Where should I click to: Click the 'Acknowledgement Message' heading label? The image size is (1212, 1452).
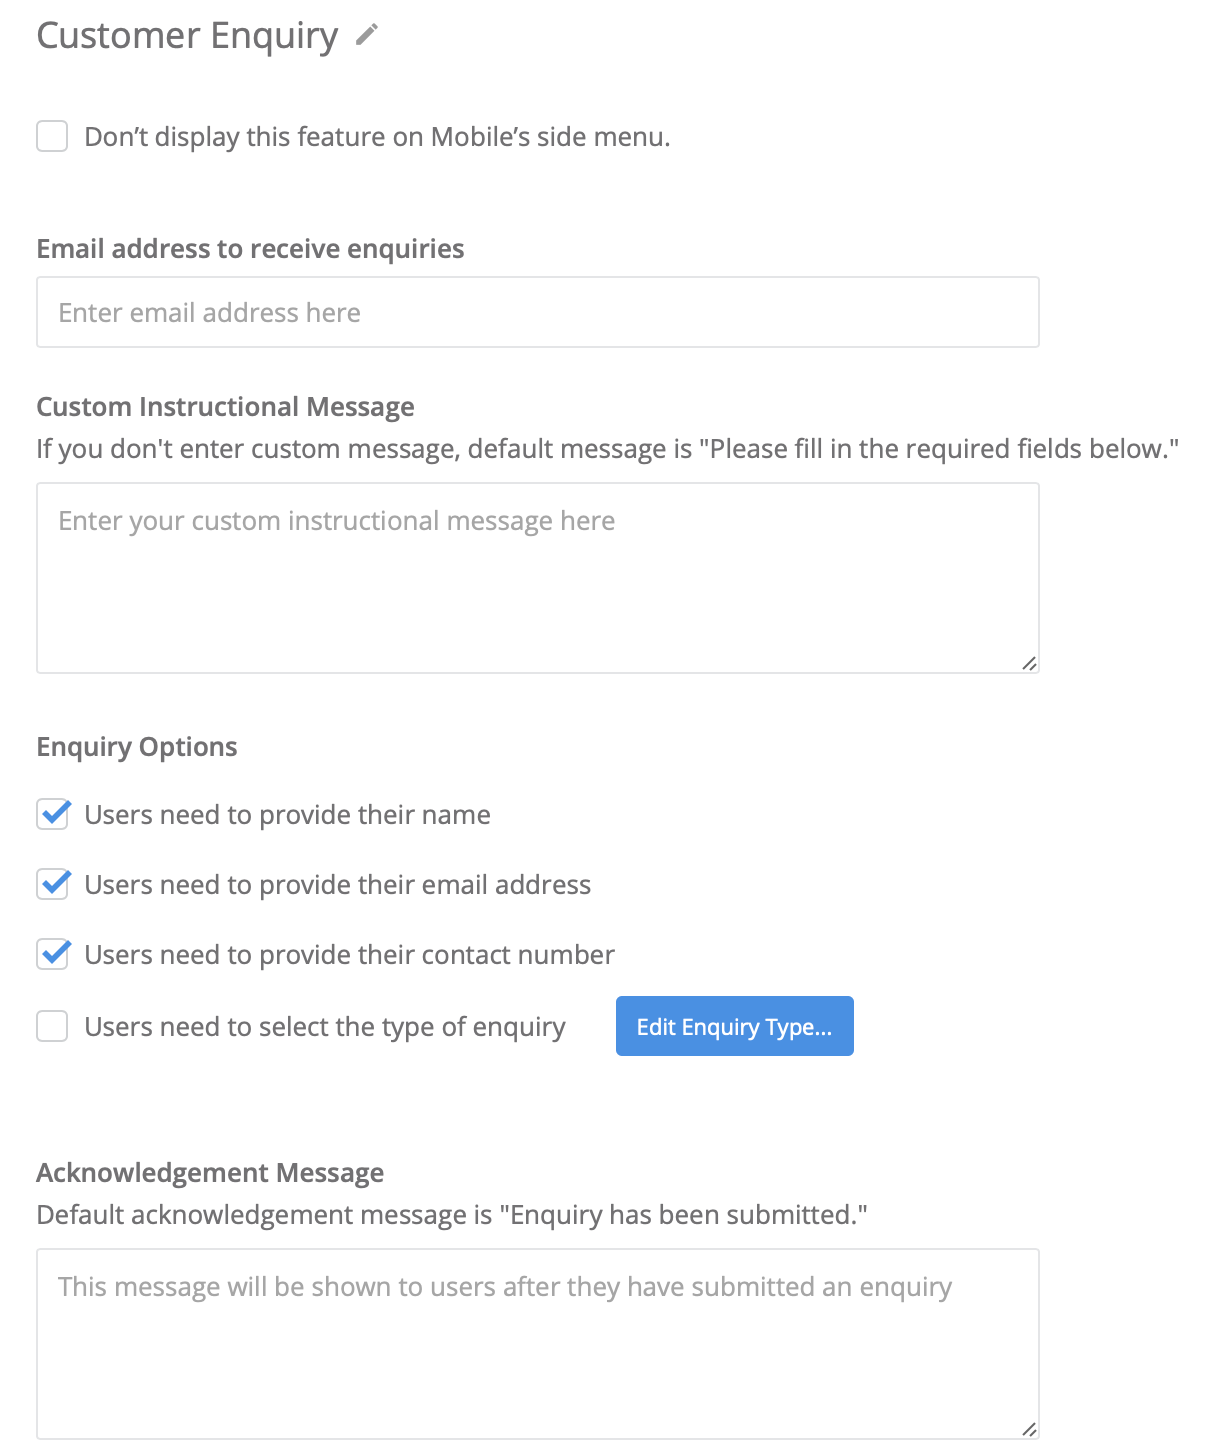click(x=210, y=1173)
